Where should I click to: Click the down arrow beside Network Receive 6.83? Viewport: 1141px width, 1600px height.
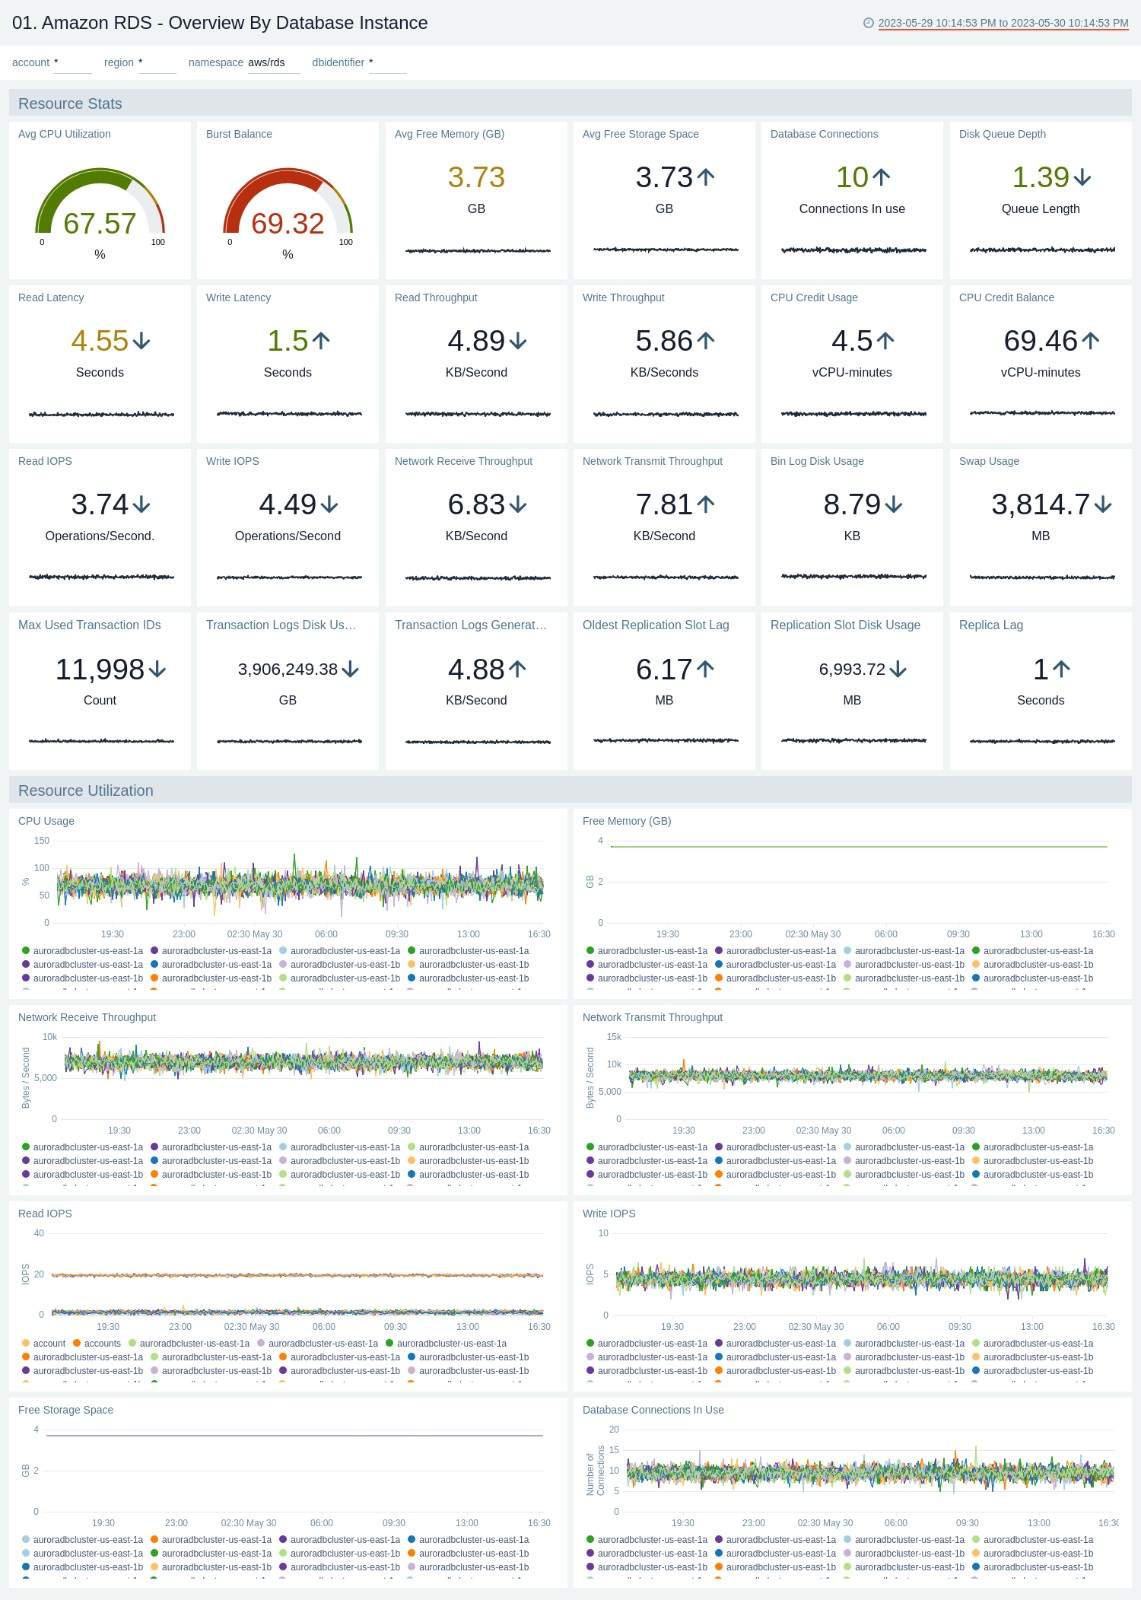pyautogui.click(x=518, y=505)
